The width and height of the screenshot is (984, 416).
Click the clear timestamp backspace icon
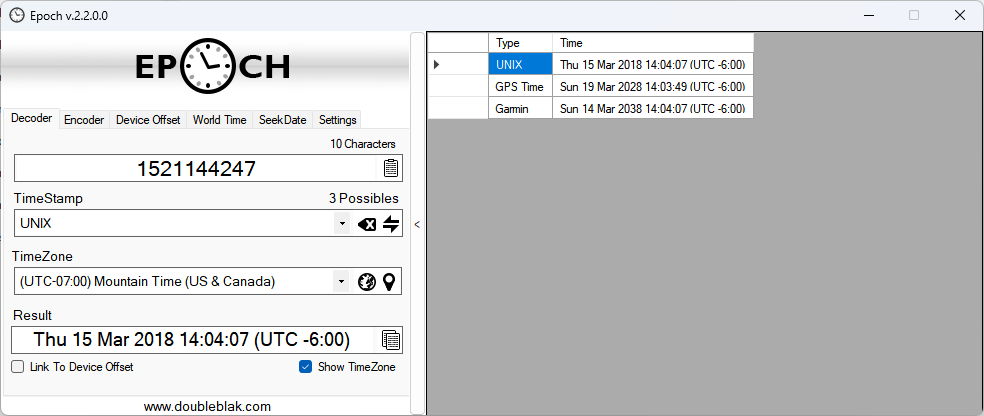point(367,224)
